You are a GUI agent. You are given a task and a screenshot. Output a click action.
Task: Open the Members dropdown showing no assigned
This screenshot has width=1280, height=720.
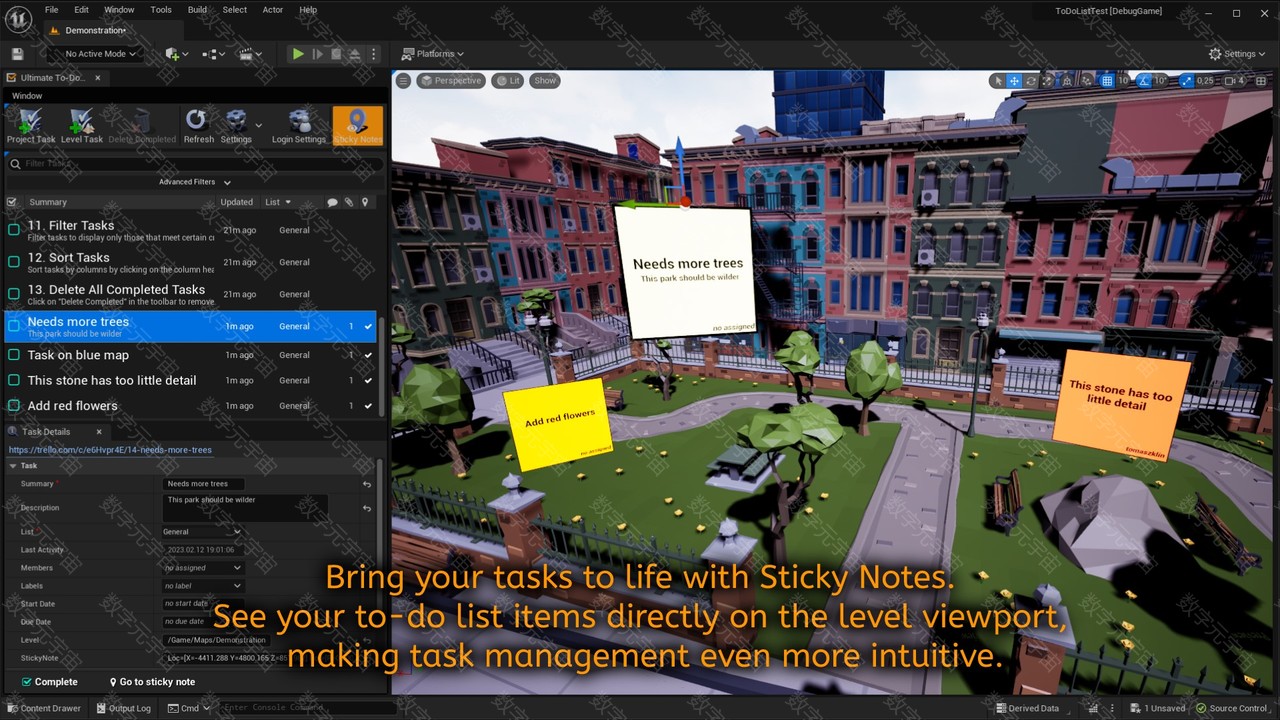pyautogui.click(x=203, y=568)
